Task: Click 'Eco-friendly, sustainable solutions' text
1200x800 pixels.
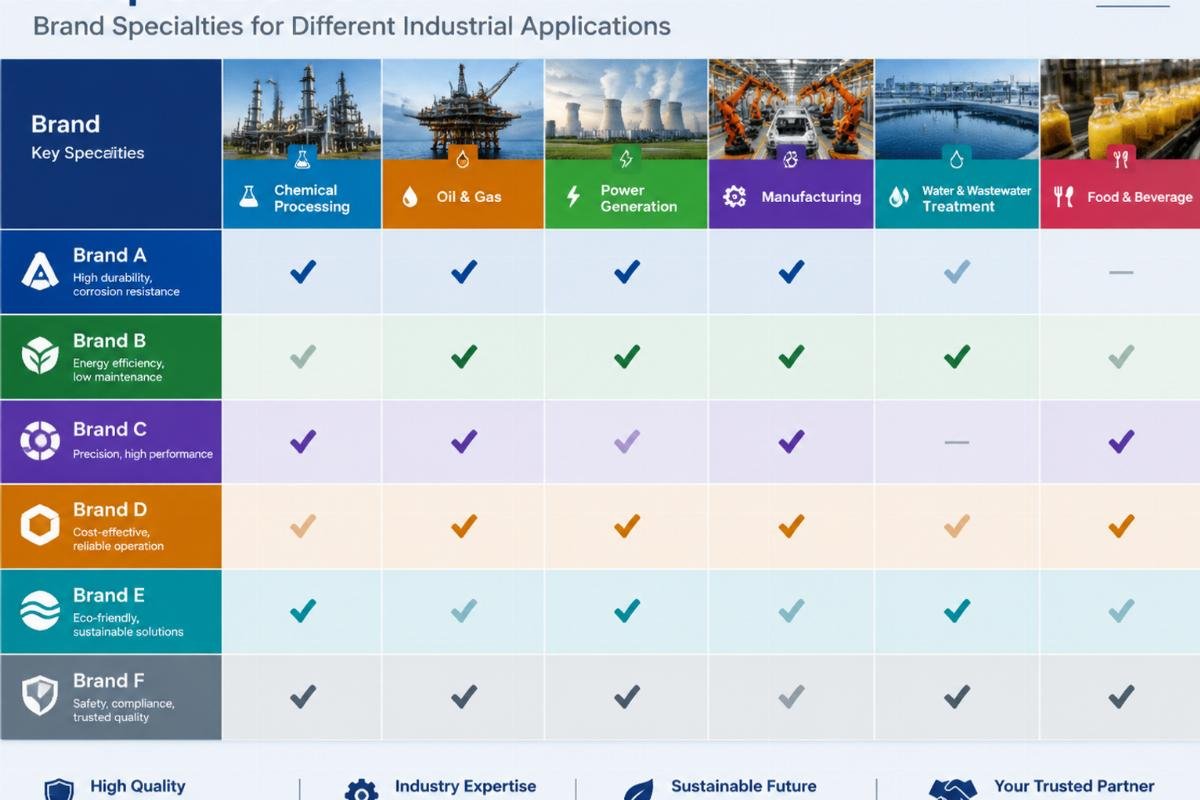Action: 128,625
